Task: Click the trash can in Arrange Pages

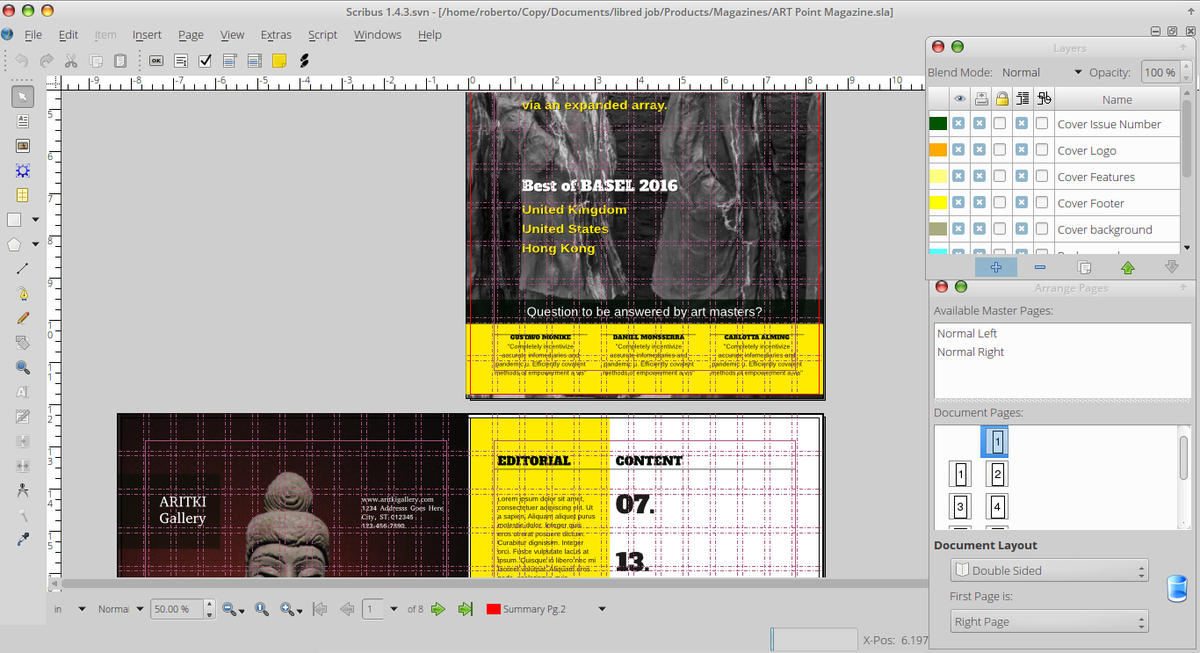Action: click(1177, 589)
